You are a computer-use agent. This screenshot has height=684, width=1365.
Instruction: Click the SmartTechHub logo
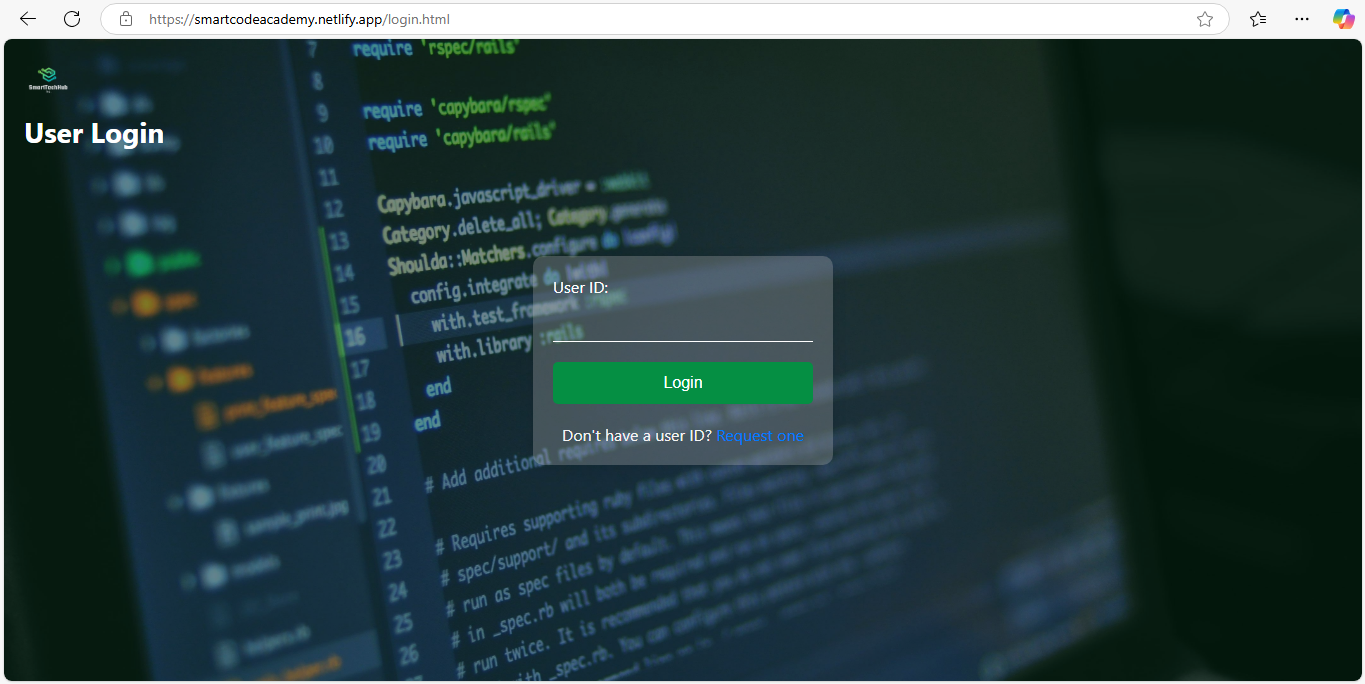tap(47, 78)
